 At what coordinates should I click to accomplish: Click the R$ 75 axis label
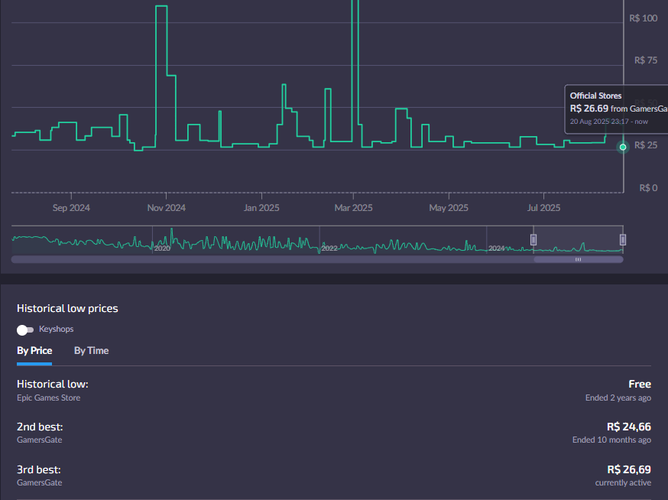coord(646,60)
